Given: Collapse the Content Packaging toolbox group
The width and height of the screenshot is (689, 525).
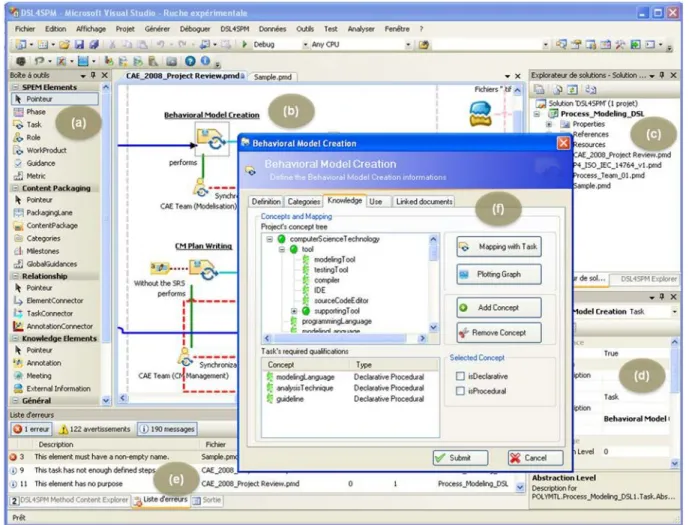Looking at the screenshot, I should coord(15,188).
